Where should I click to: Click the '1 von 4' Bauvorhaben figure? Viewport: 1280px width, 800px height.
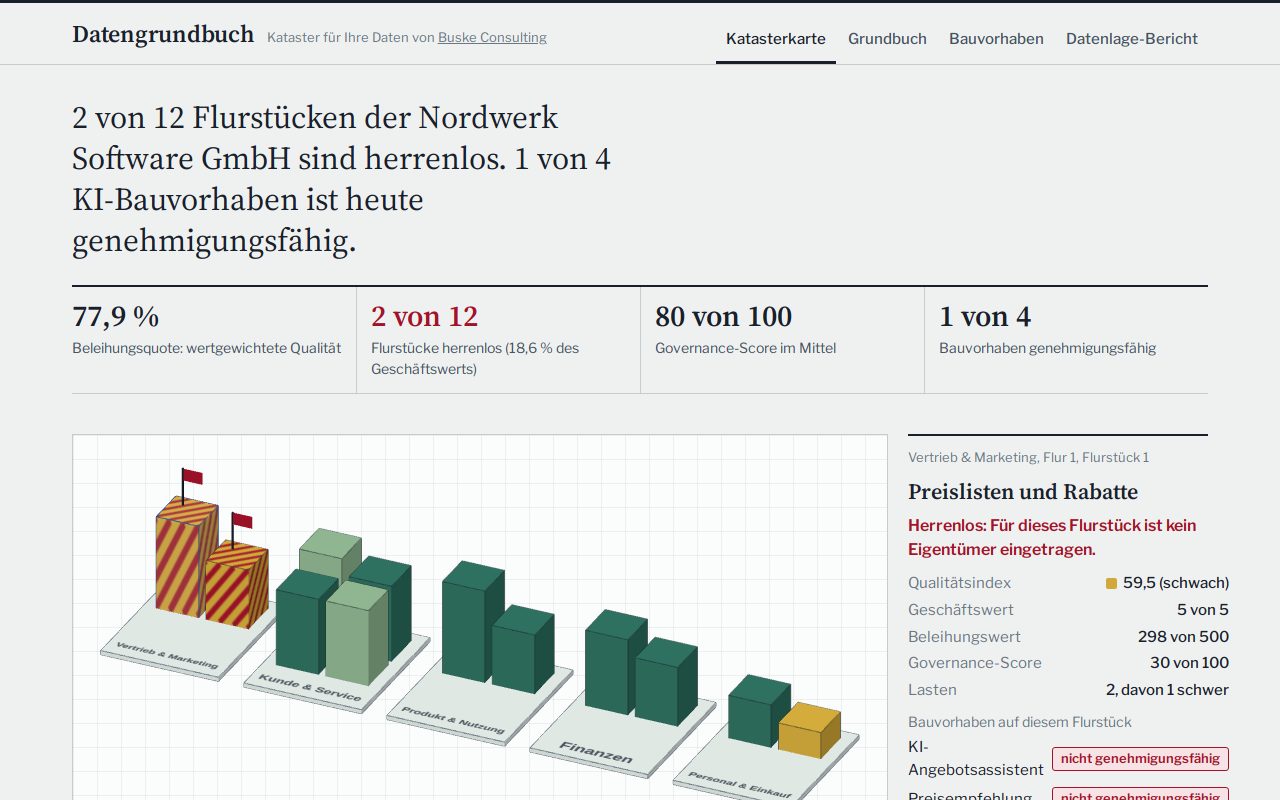(985, 316)
